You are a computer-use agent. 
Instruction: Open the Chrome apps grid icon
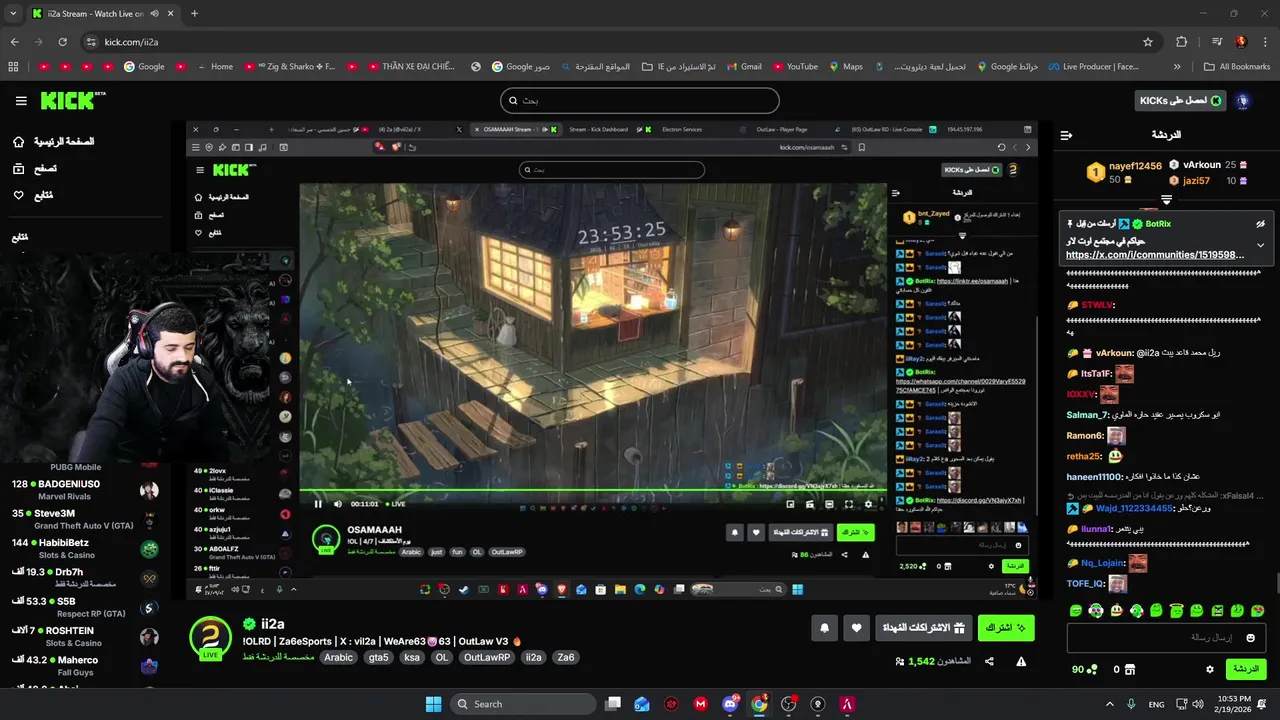[x=13, y=67]
